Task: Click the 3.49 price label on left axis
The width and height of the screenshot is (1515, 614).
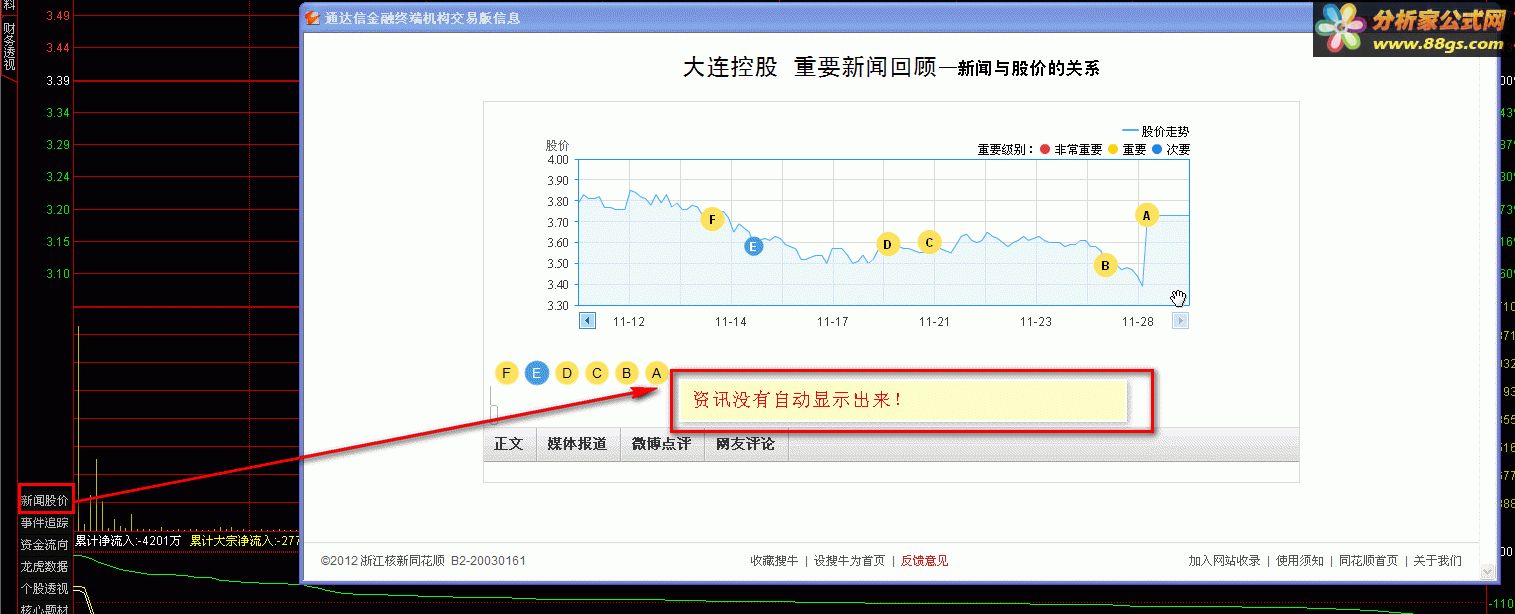Action: coord(58,16)
